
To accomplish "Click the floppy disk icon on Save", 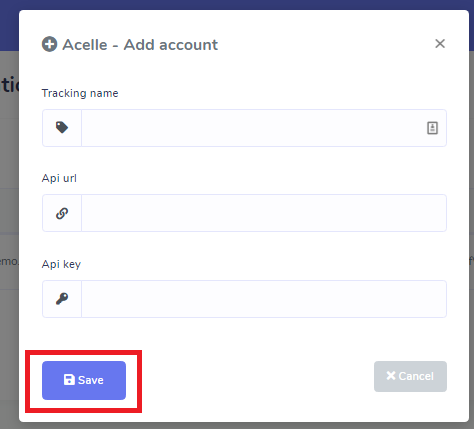I will click(69, 380).
